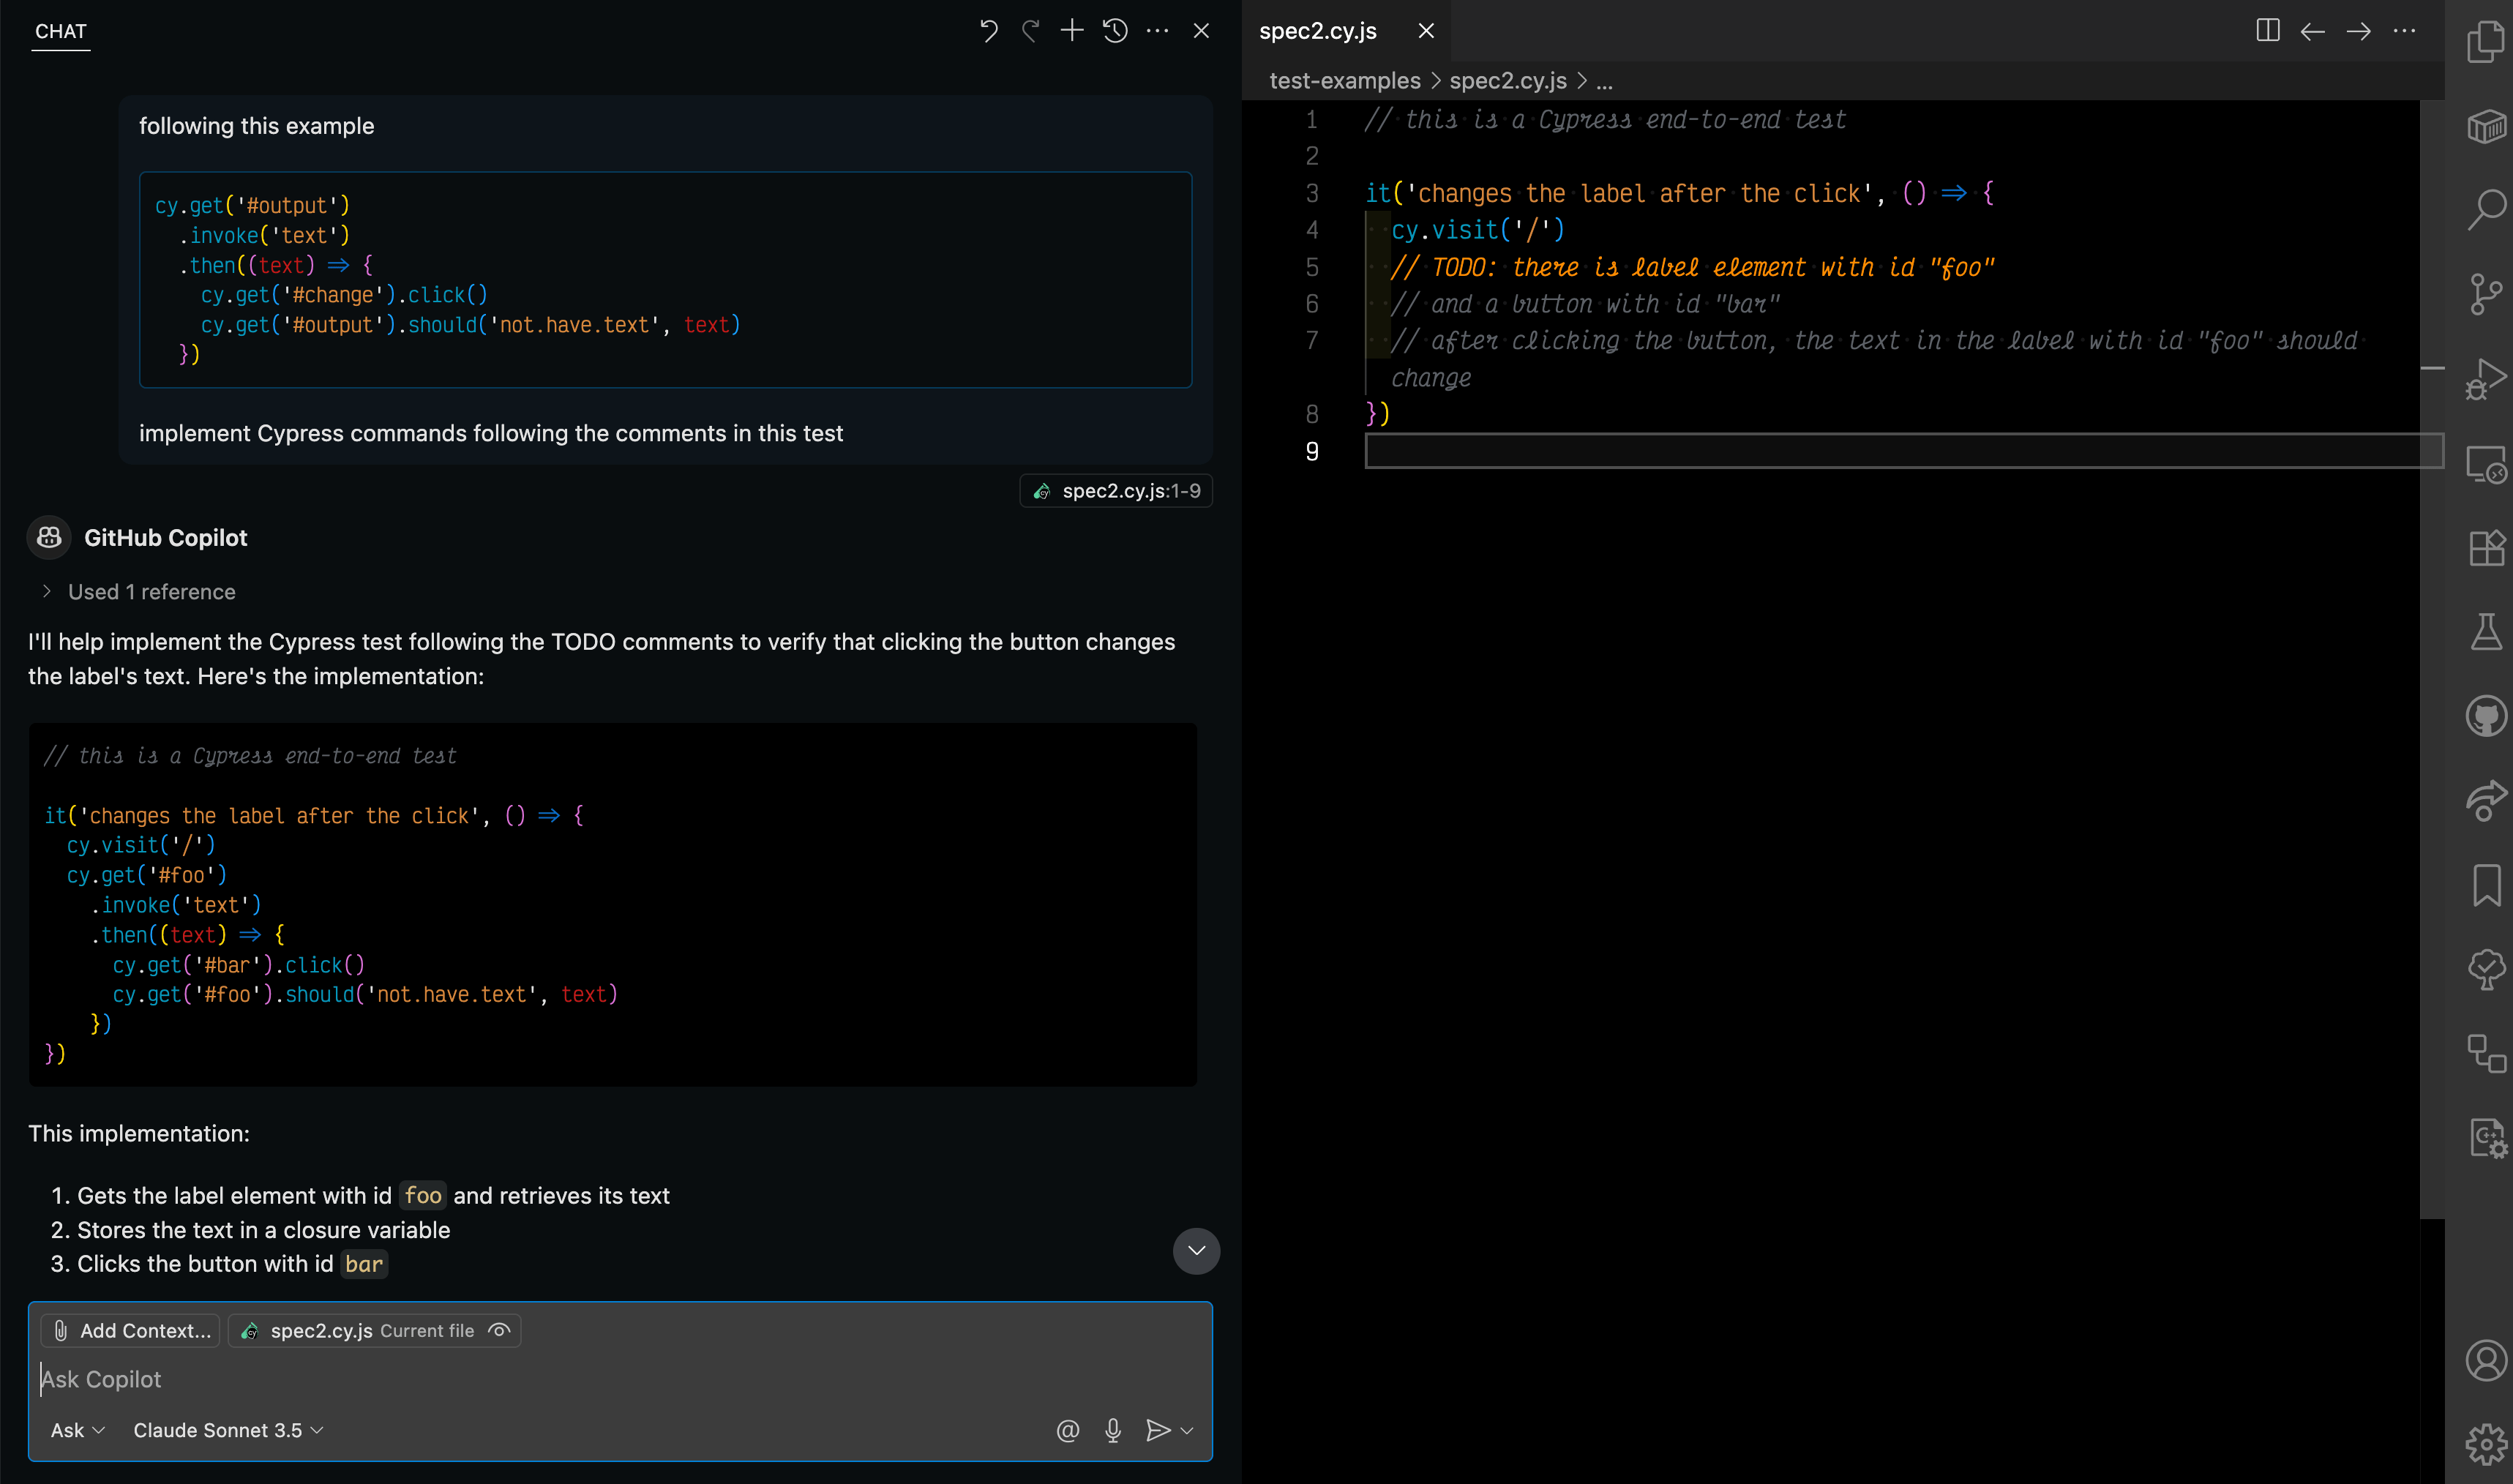Close the chat panel
The height and width of the screenshot is (1484, 2513).
point(1201,31)
